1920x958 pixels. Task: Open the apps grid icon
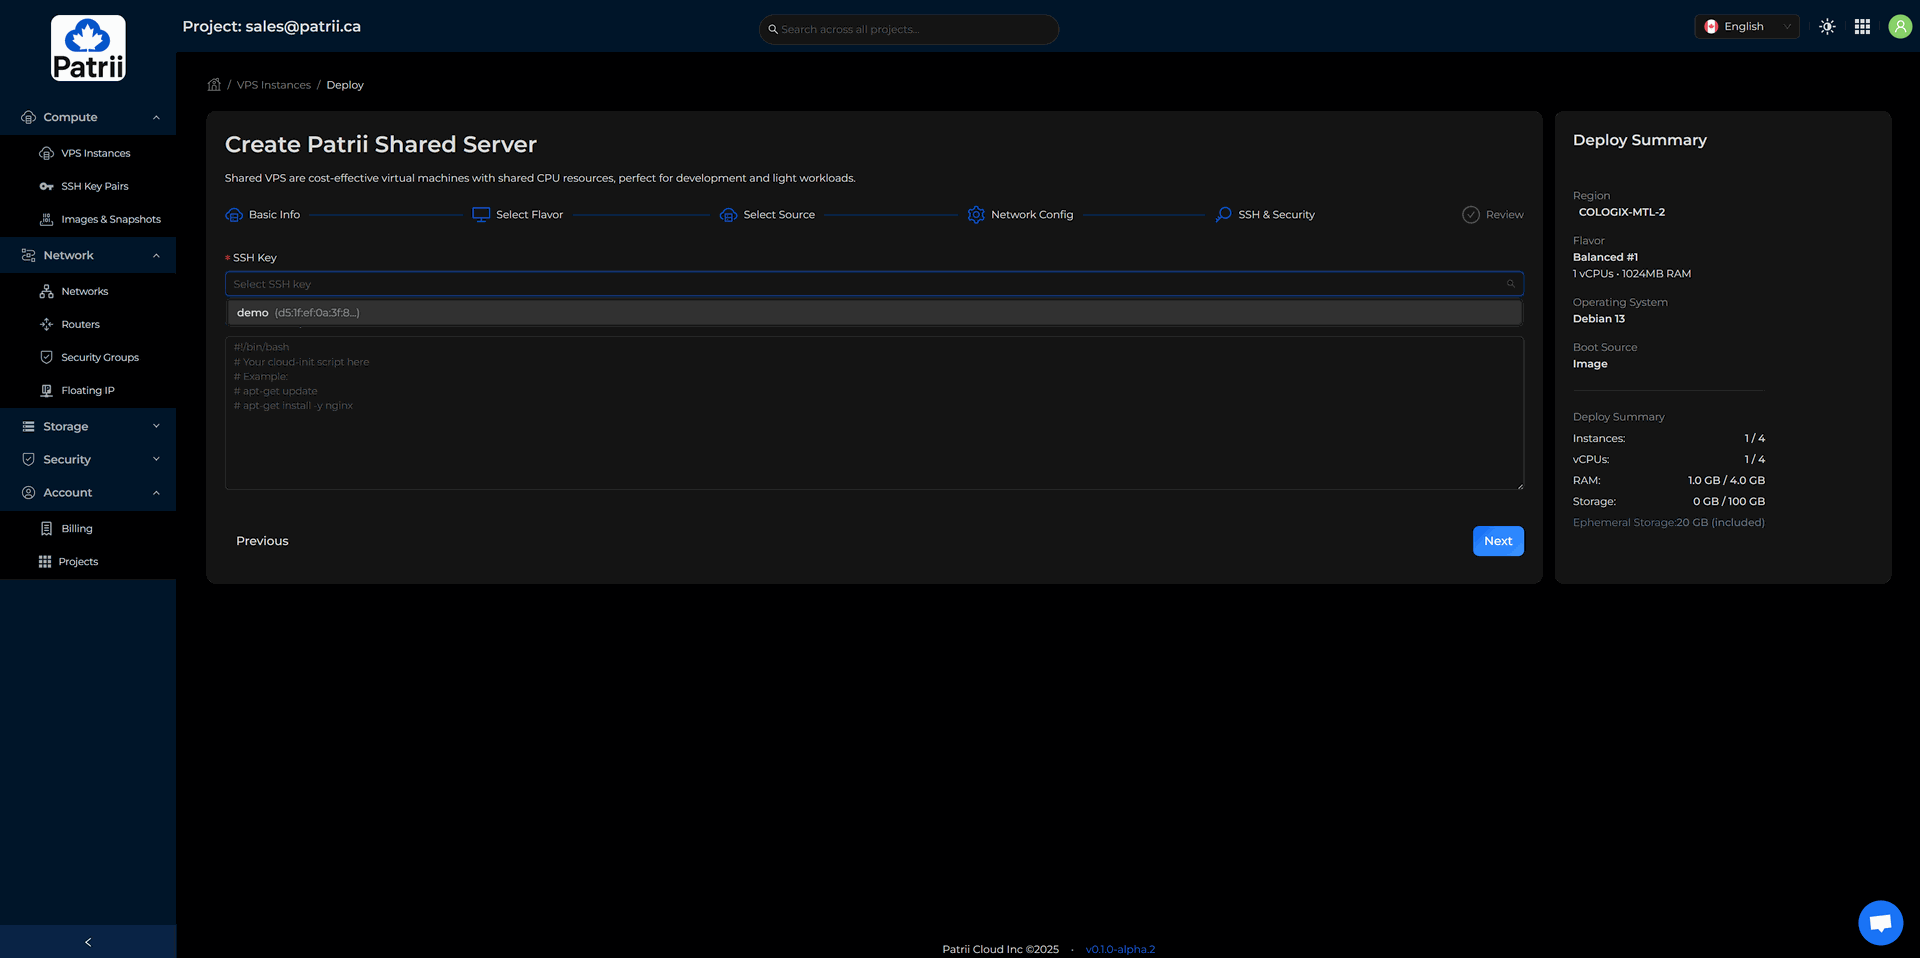point(1862,27)
